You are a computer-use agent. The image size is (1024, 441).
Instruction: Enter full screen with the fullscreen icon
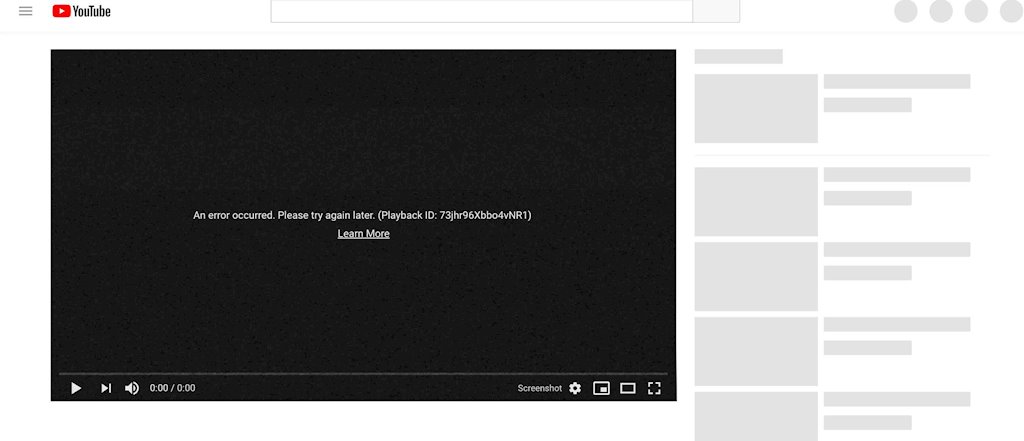click(x=654, y=388)
